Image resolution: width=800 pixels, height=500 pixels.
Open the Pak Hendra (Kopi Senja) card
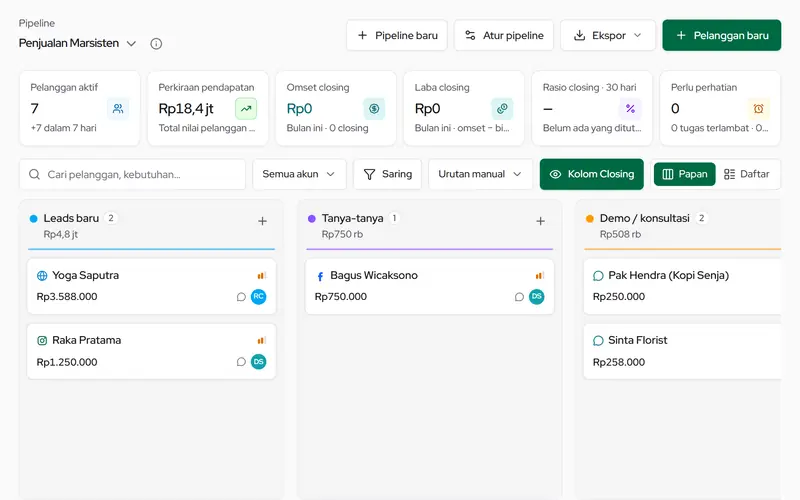click(x=682, y=286)
